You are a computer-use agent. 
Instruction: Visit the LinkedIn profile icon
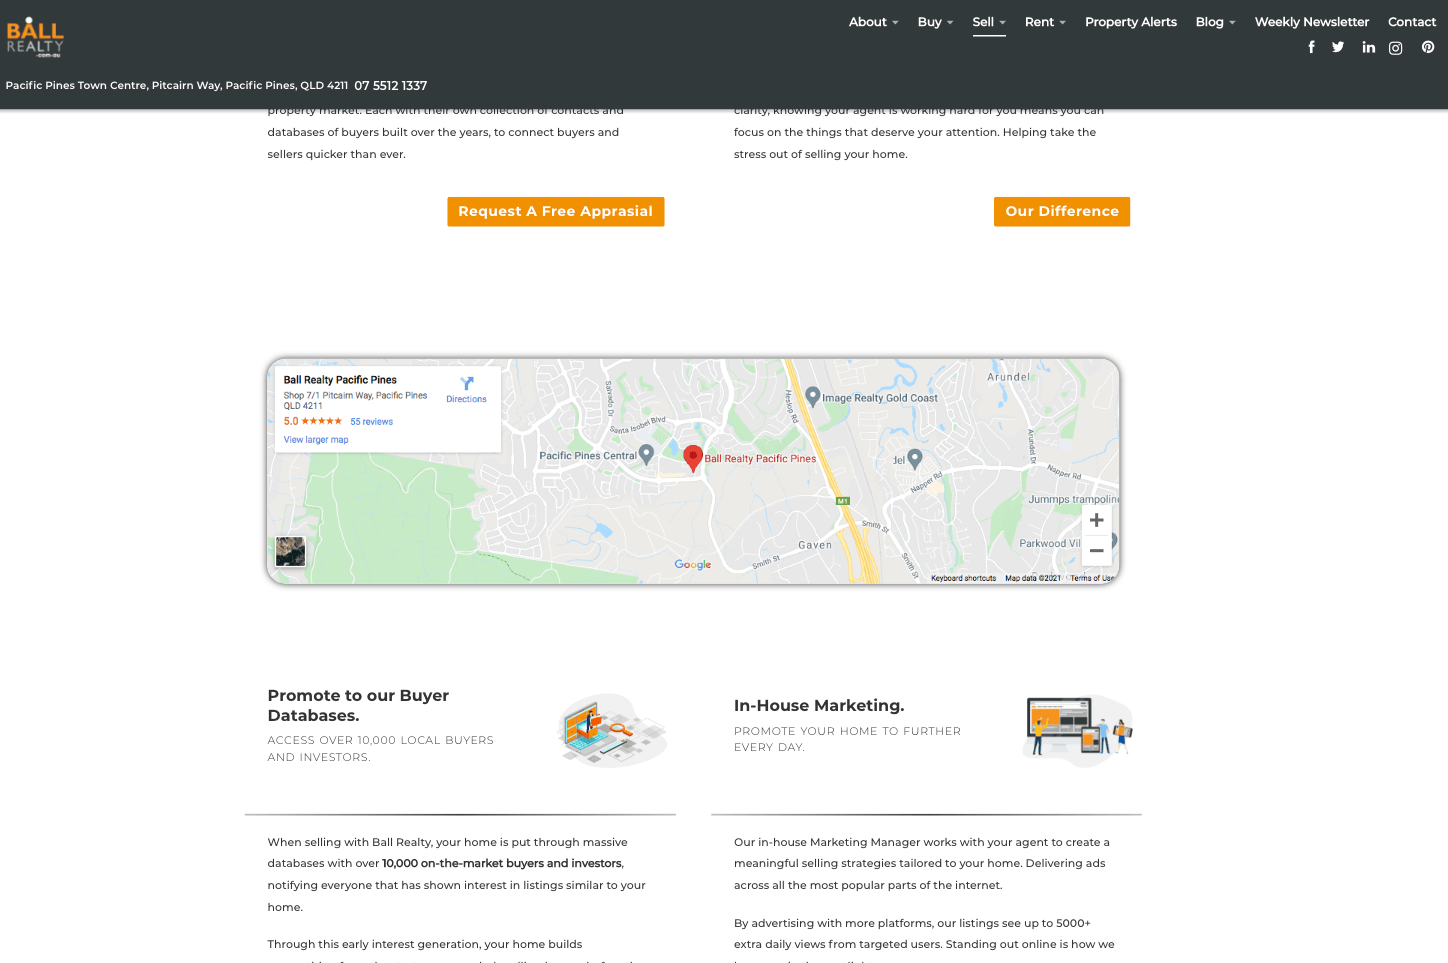tap(1368, 47)
